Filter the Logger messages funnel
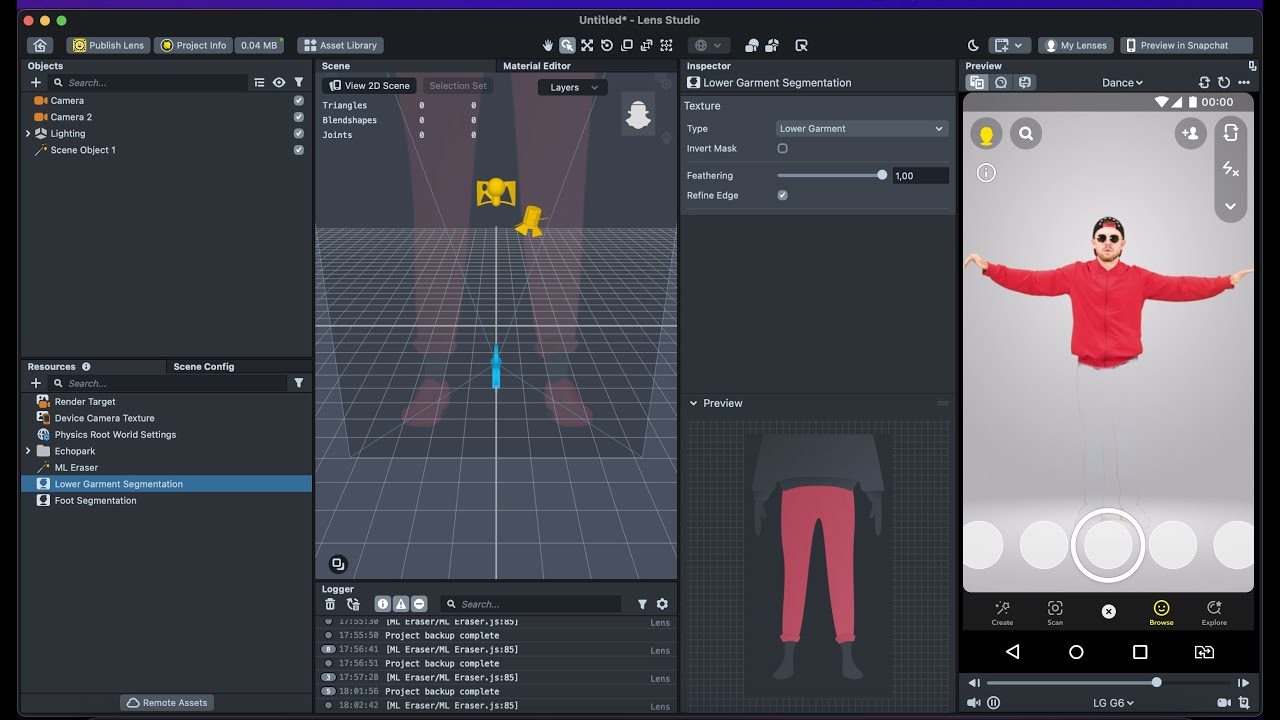Image resolution: width=1280 pixels, height=720 pixels. tap(642, 604)
